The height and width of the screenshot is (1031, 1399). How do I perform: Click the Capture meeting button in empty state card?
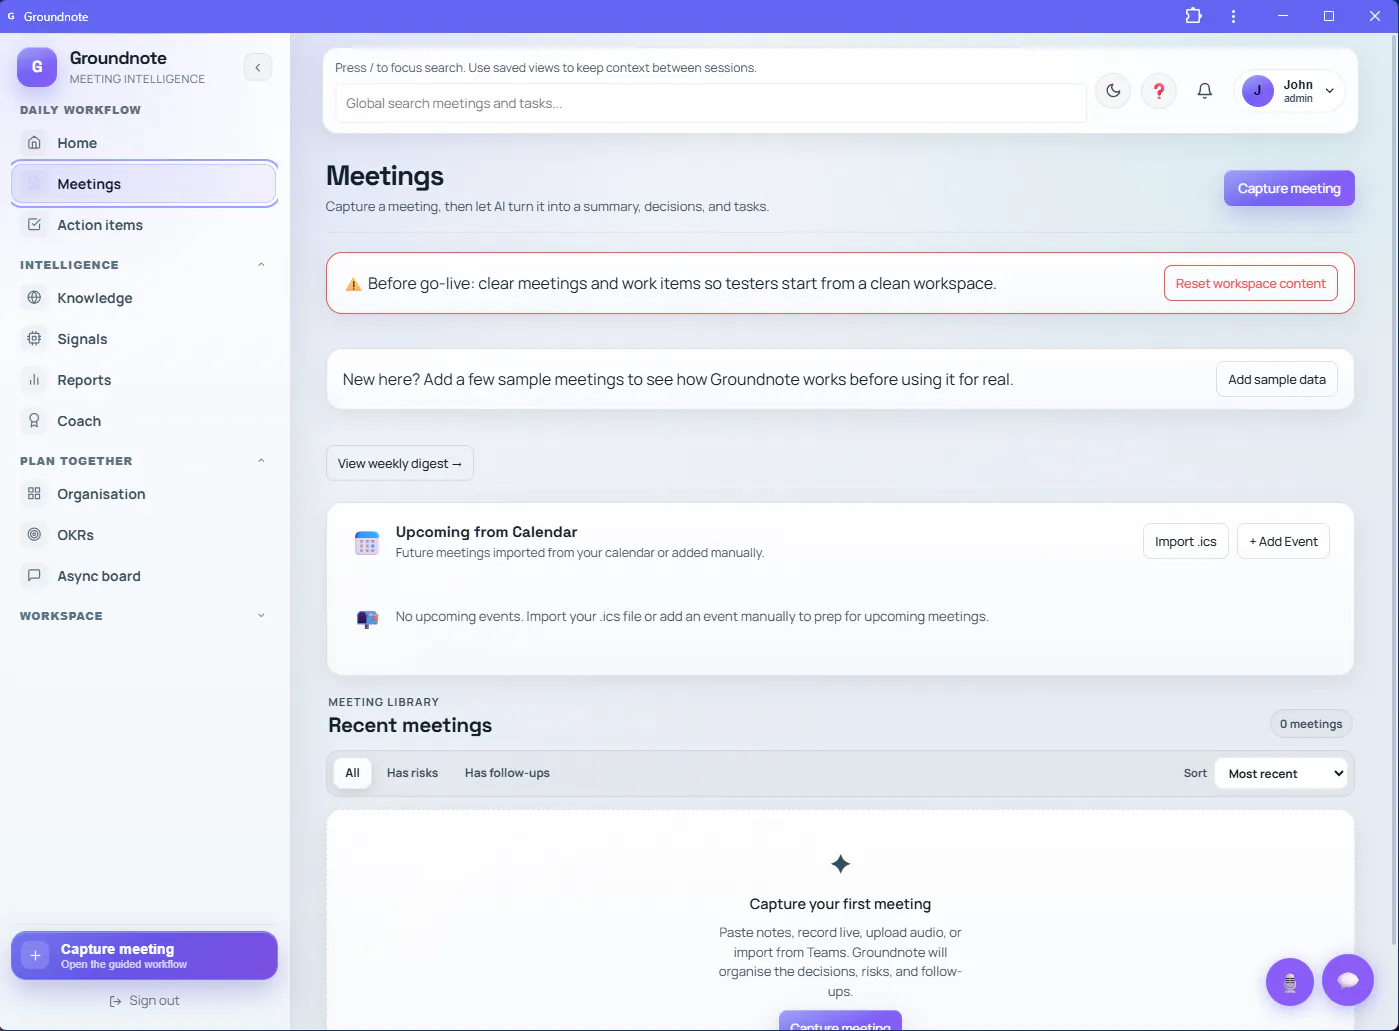pyautogui.click(x=840, y=1021)
